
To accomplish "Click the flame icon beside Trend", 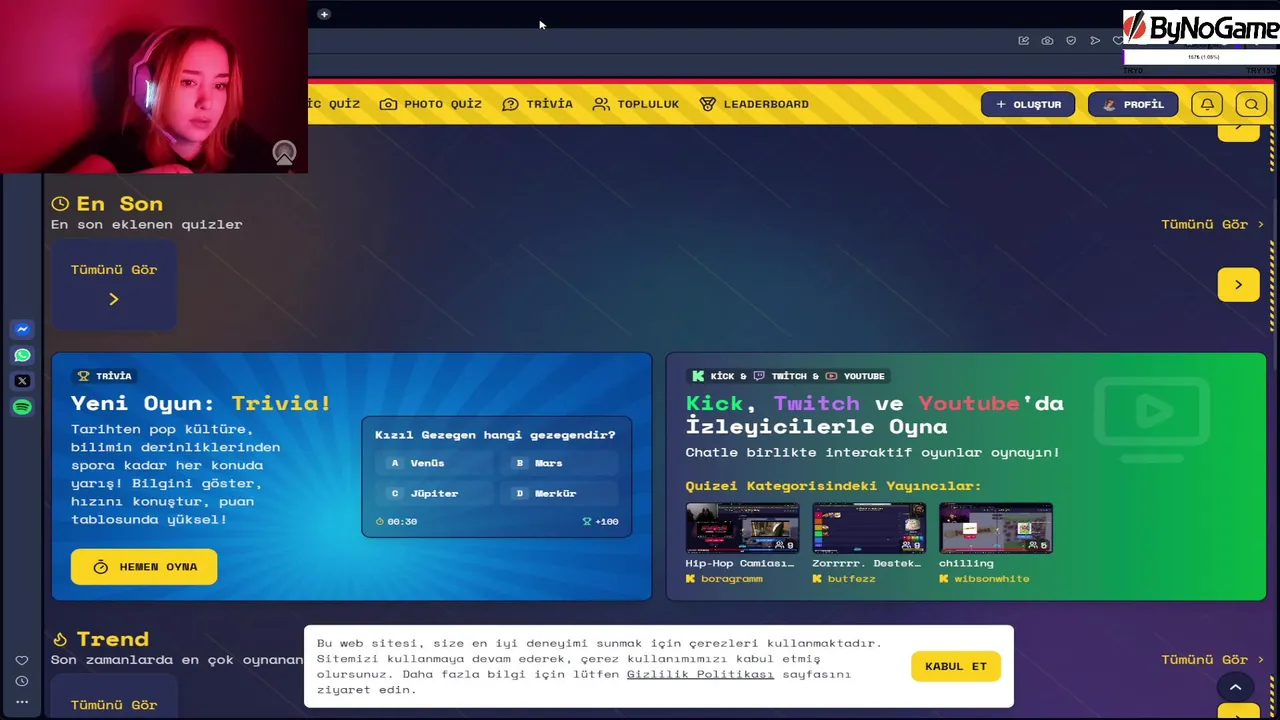I will click(x=60, y=639).
